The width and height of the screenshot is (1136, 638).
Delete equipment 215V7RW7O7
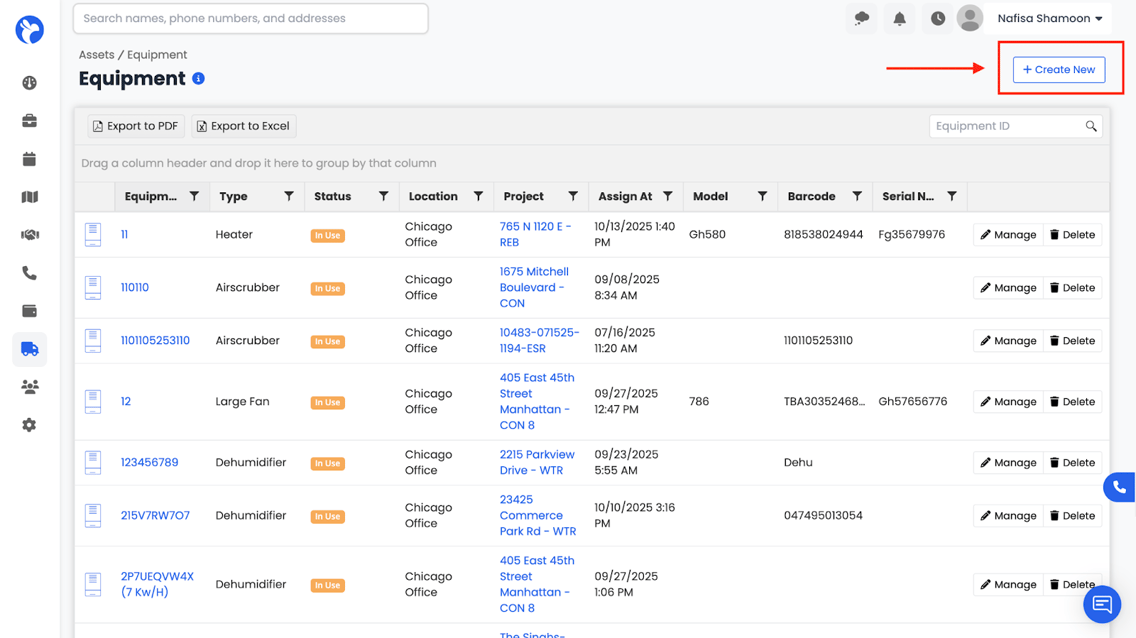click(x=1072, y=516)
